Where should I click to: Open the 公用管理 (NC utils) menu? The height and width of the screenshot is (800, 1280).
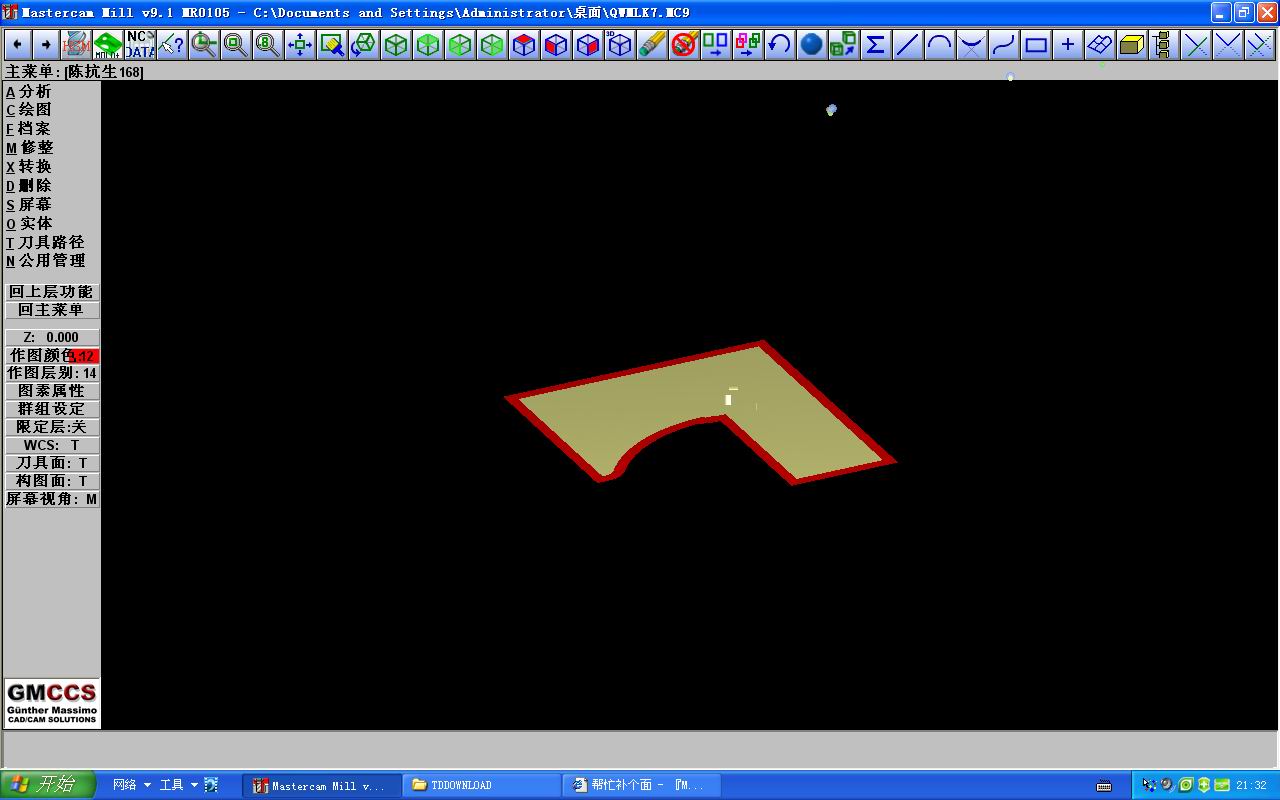(x=45, y=261)
